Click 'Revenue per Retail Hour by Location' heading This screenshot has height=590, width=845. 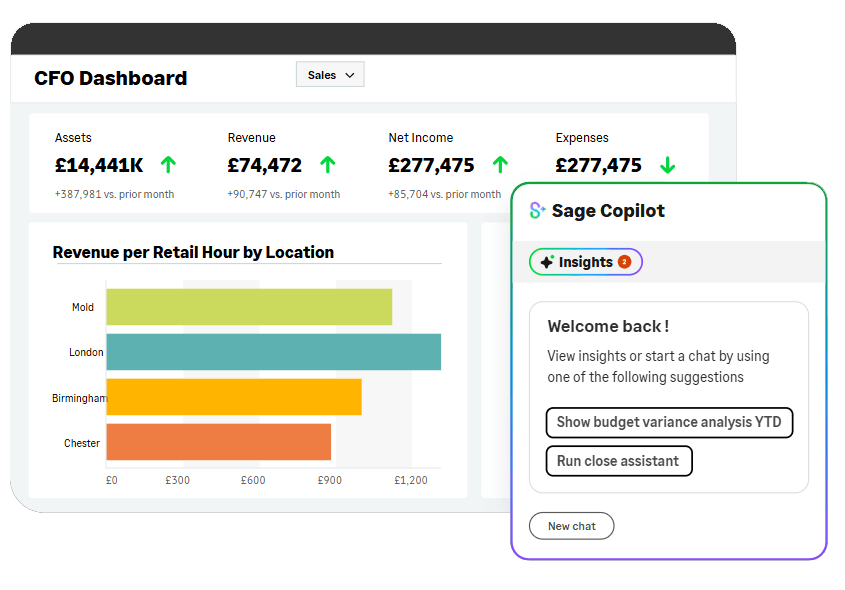193,252
